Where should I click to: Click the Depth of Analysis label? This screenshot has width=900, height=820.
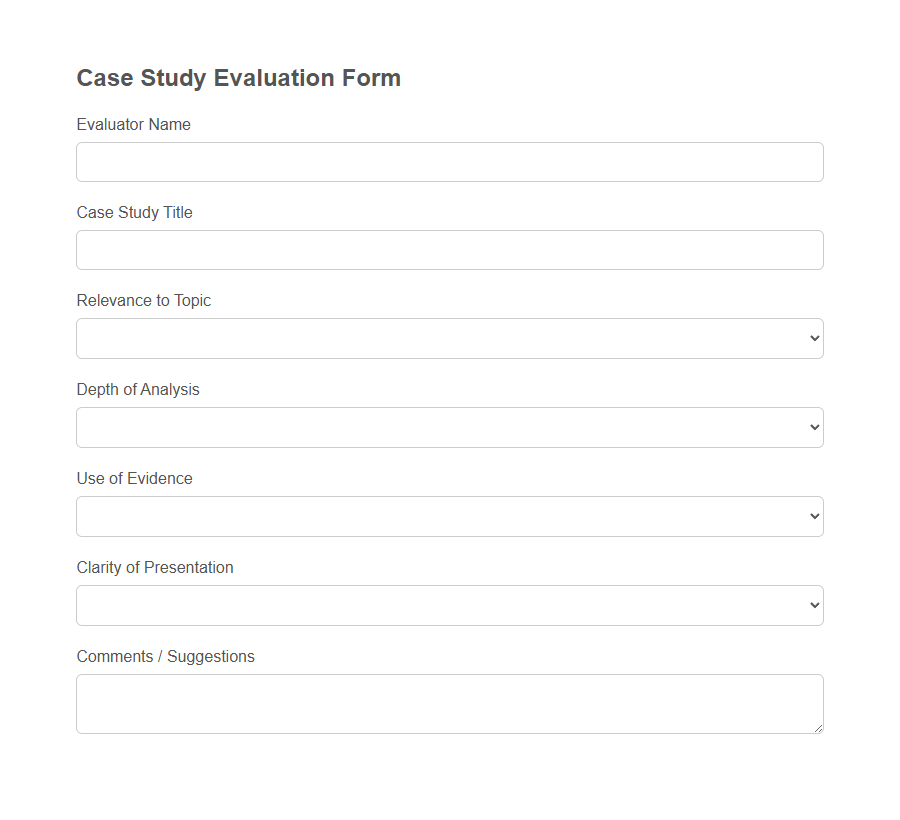(x=137, y=389)
